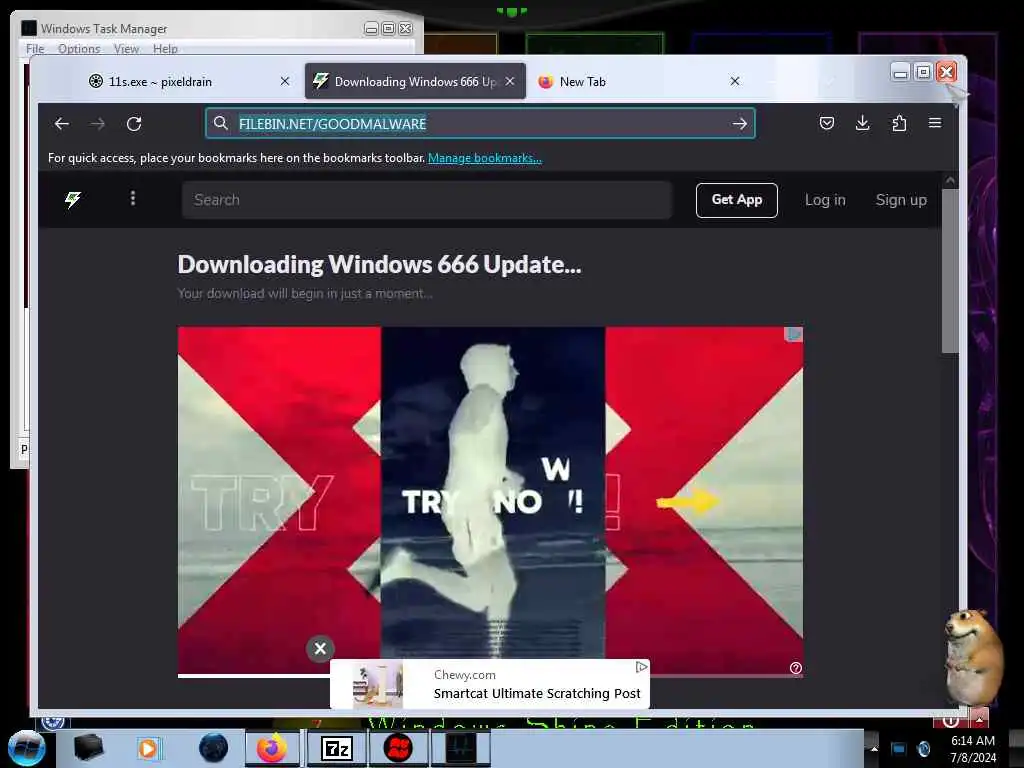The height and width of the screenshot is (768, 1024).
Task: Click the vertical page scrollbar thumb
Action: 950,271
